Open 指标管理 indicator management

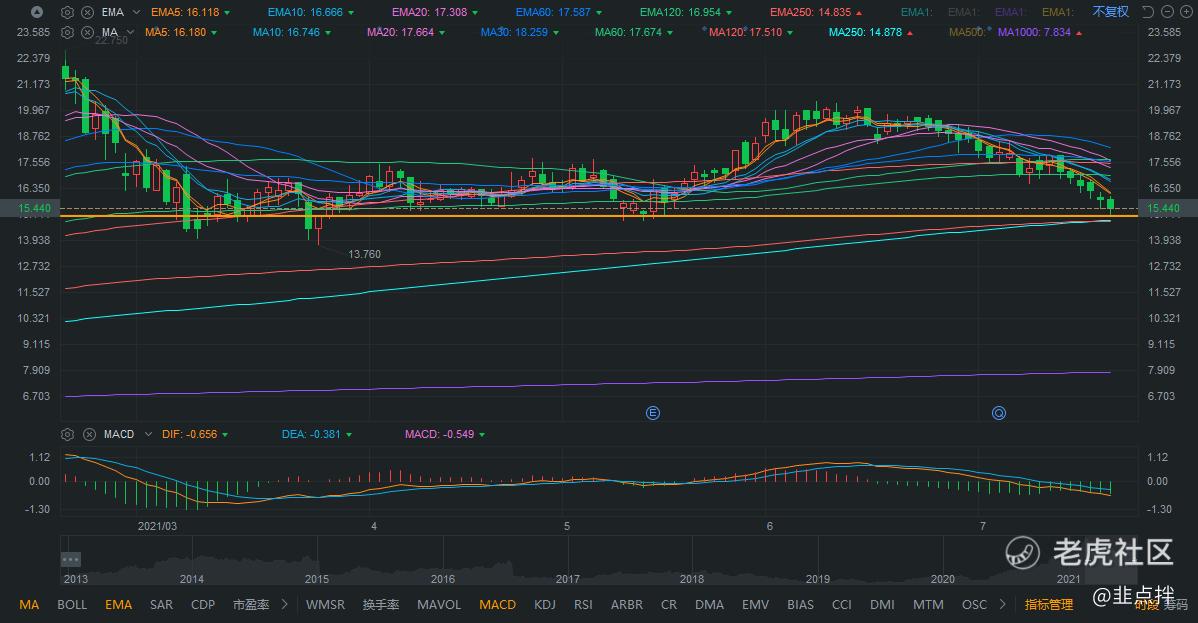1048,605
